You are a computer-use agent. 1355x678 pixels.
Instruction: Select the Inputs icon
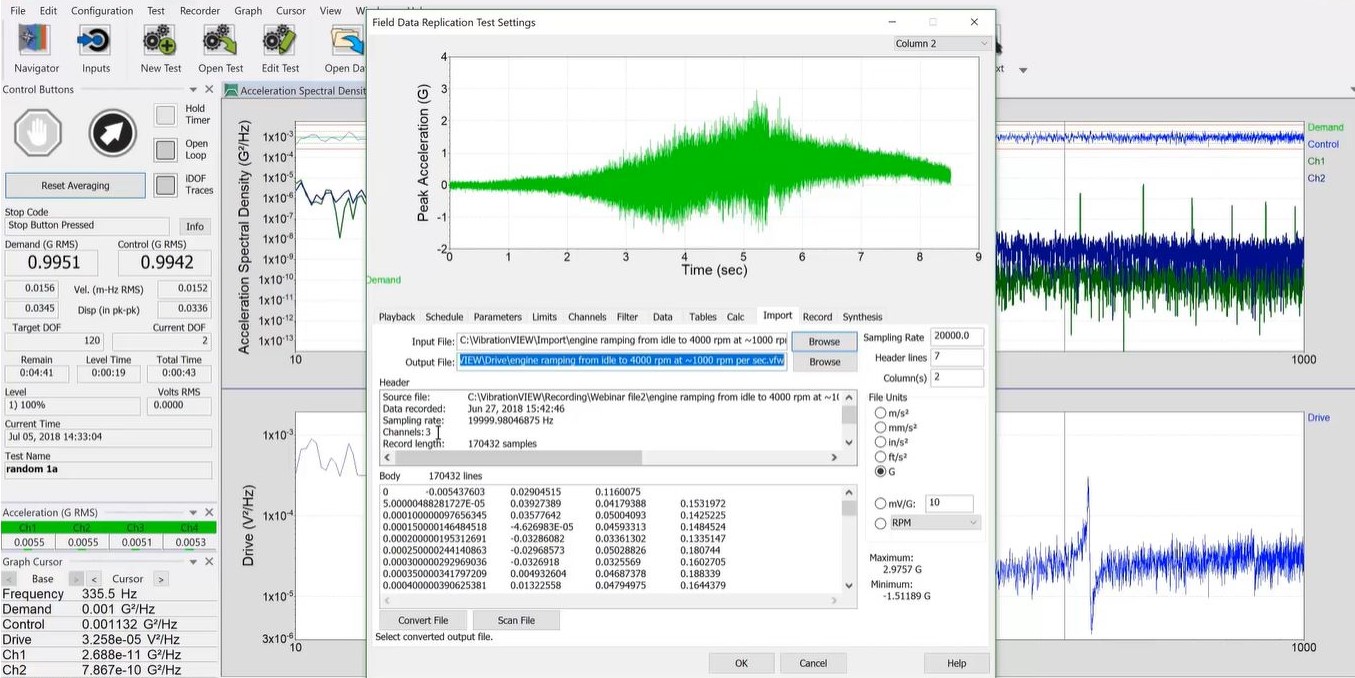pyautogui.click(x=94, y=42)
